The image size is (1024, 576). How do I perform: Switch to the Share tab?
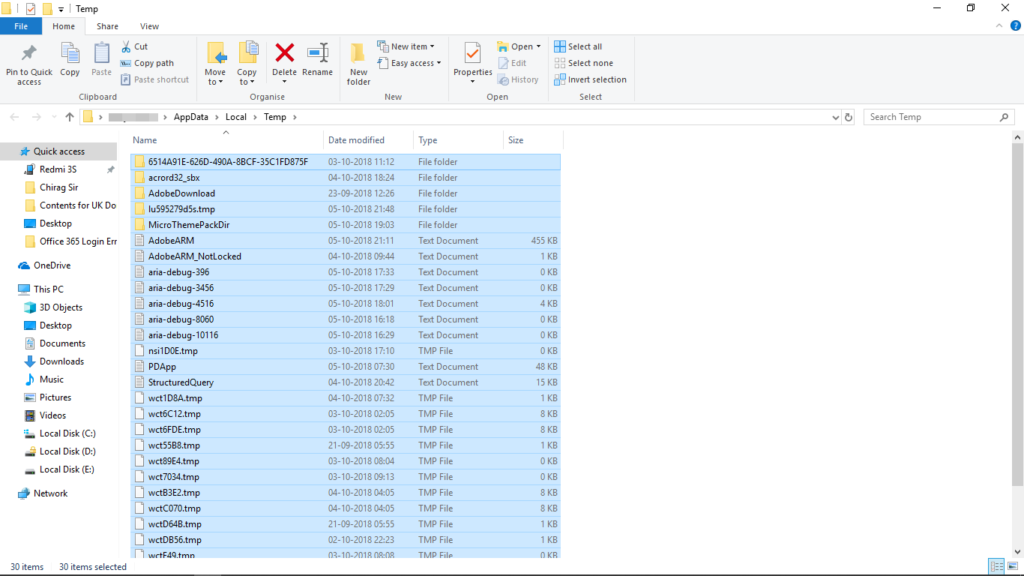point(107,26)
